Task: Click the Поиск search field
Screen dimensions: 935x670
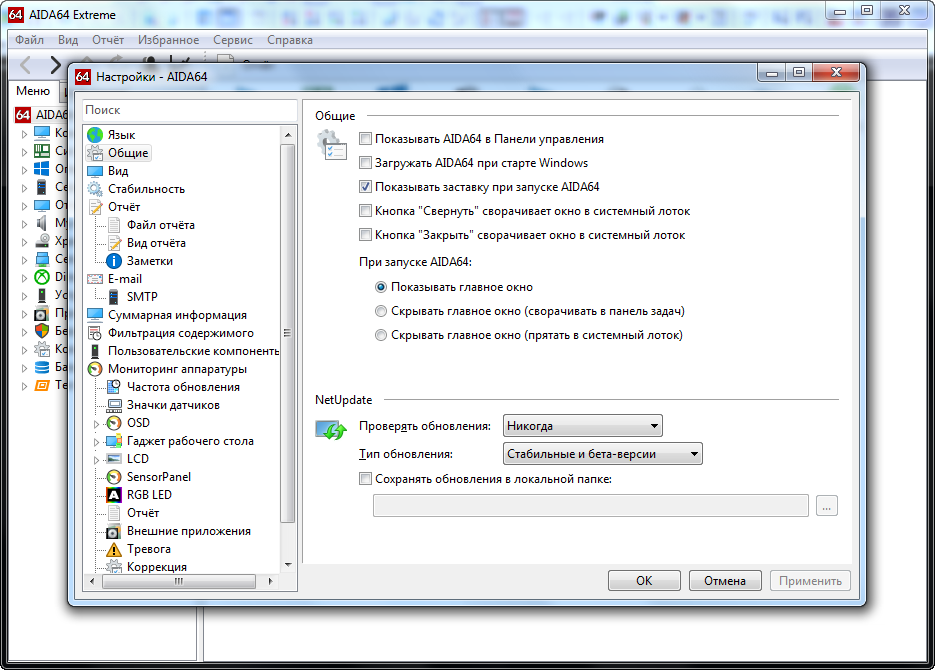Action: click(190, 110)
